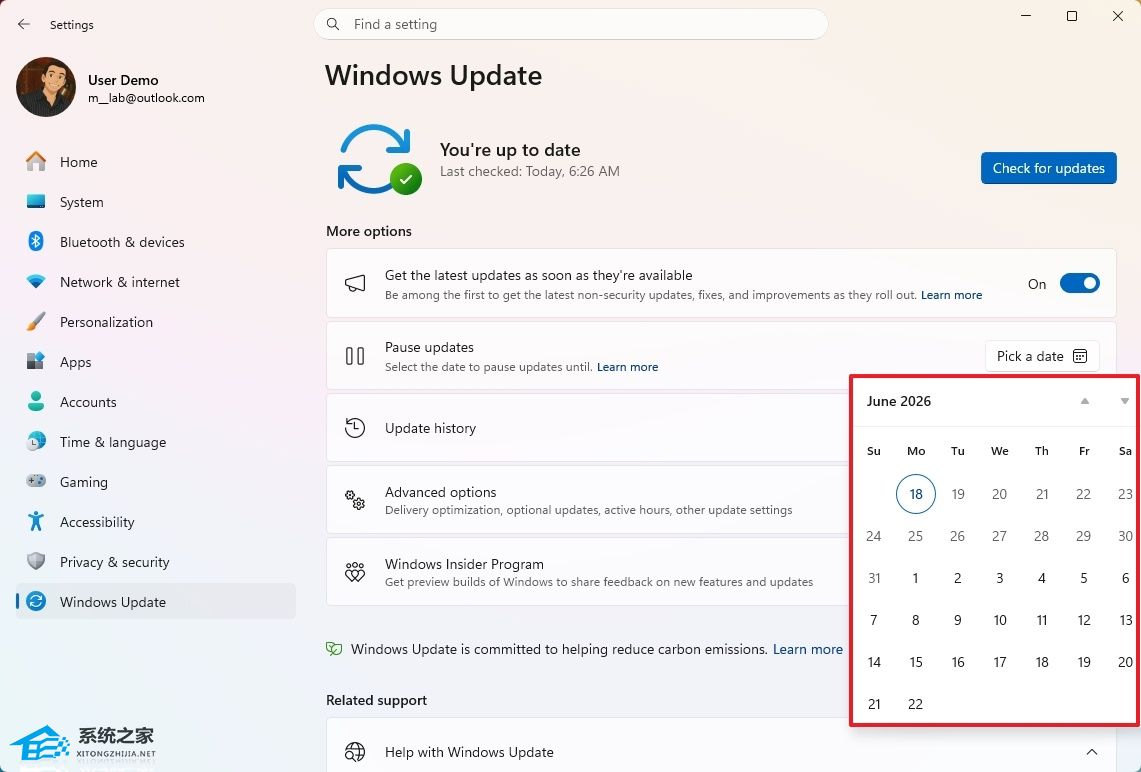Open Privacy & security page
This screenshot has height=772, width=1141.
pyautogui.click(x=156, y=562)
